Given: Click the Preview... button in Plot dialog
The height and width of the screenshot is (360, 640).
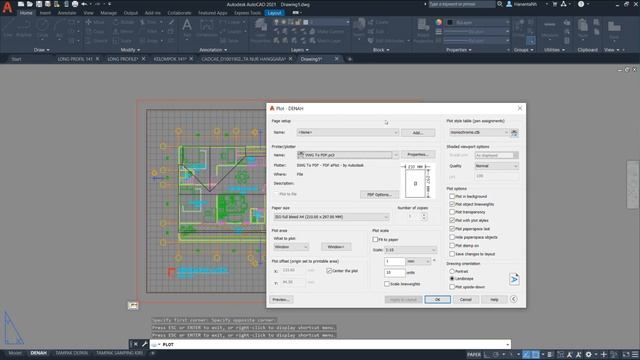Looking at the screenshot, I should pos(281,300).
